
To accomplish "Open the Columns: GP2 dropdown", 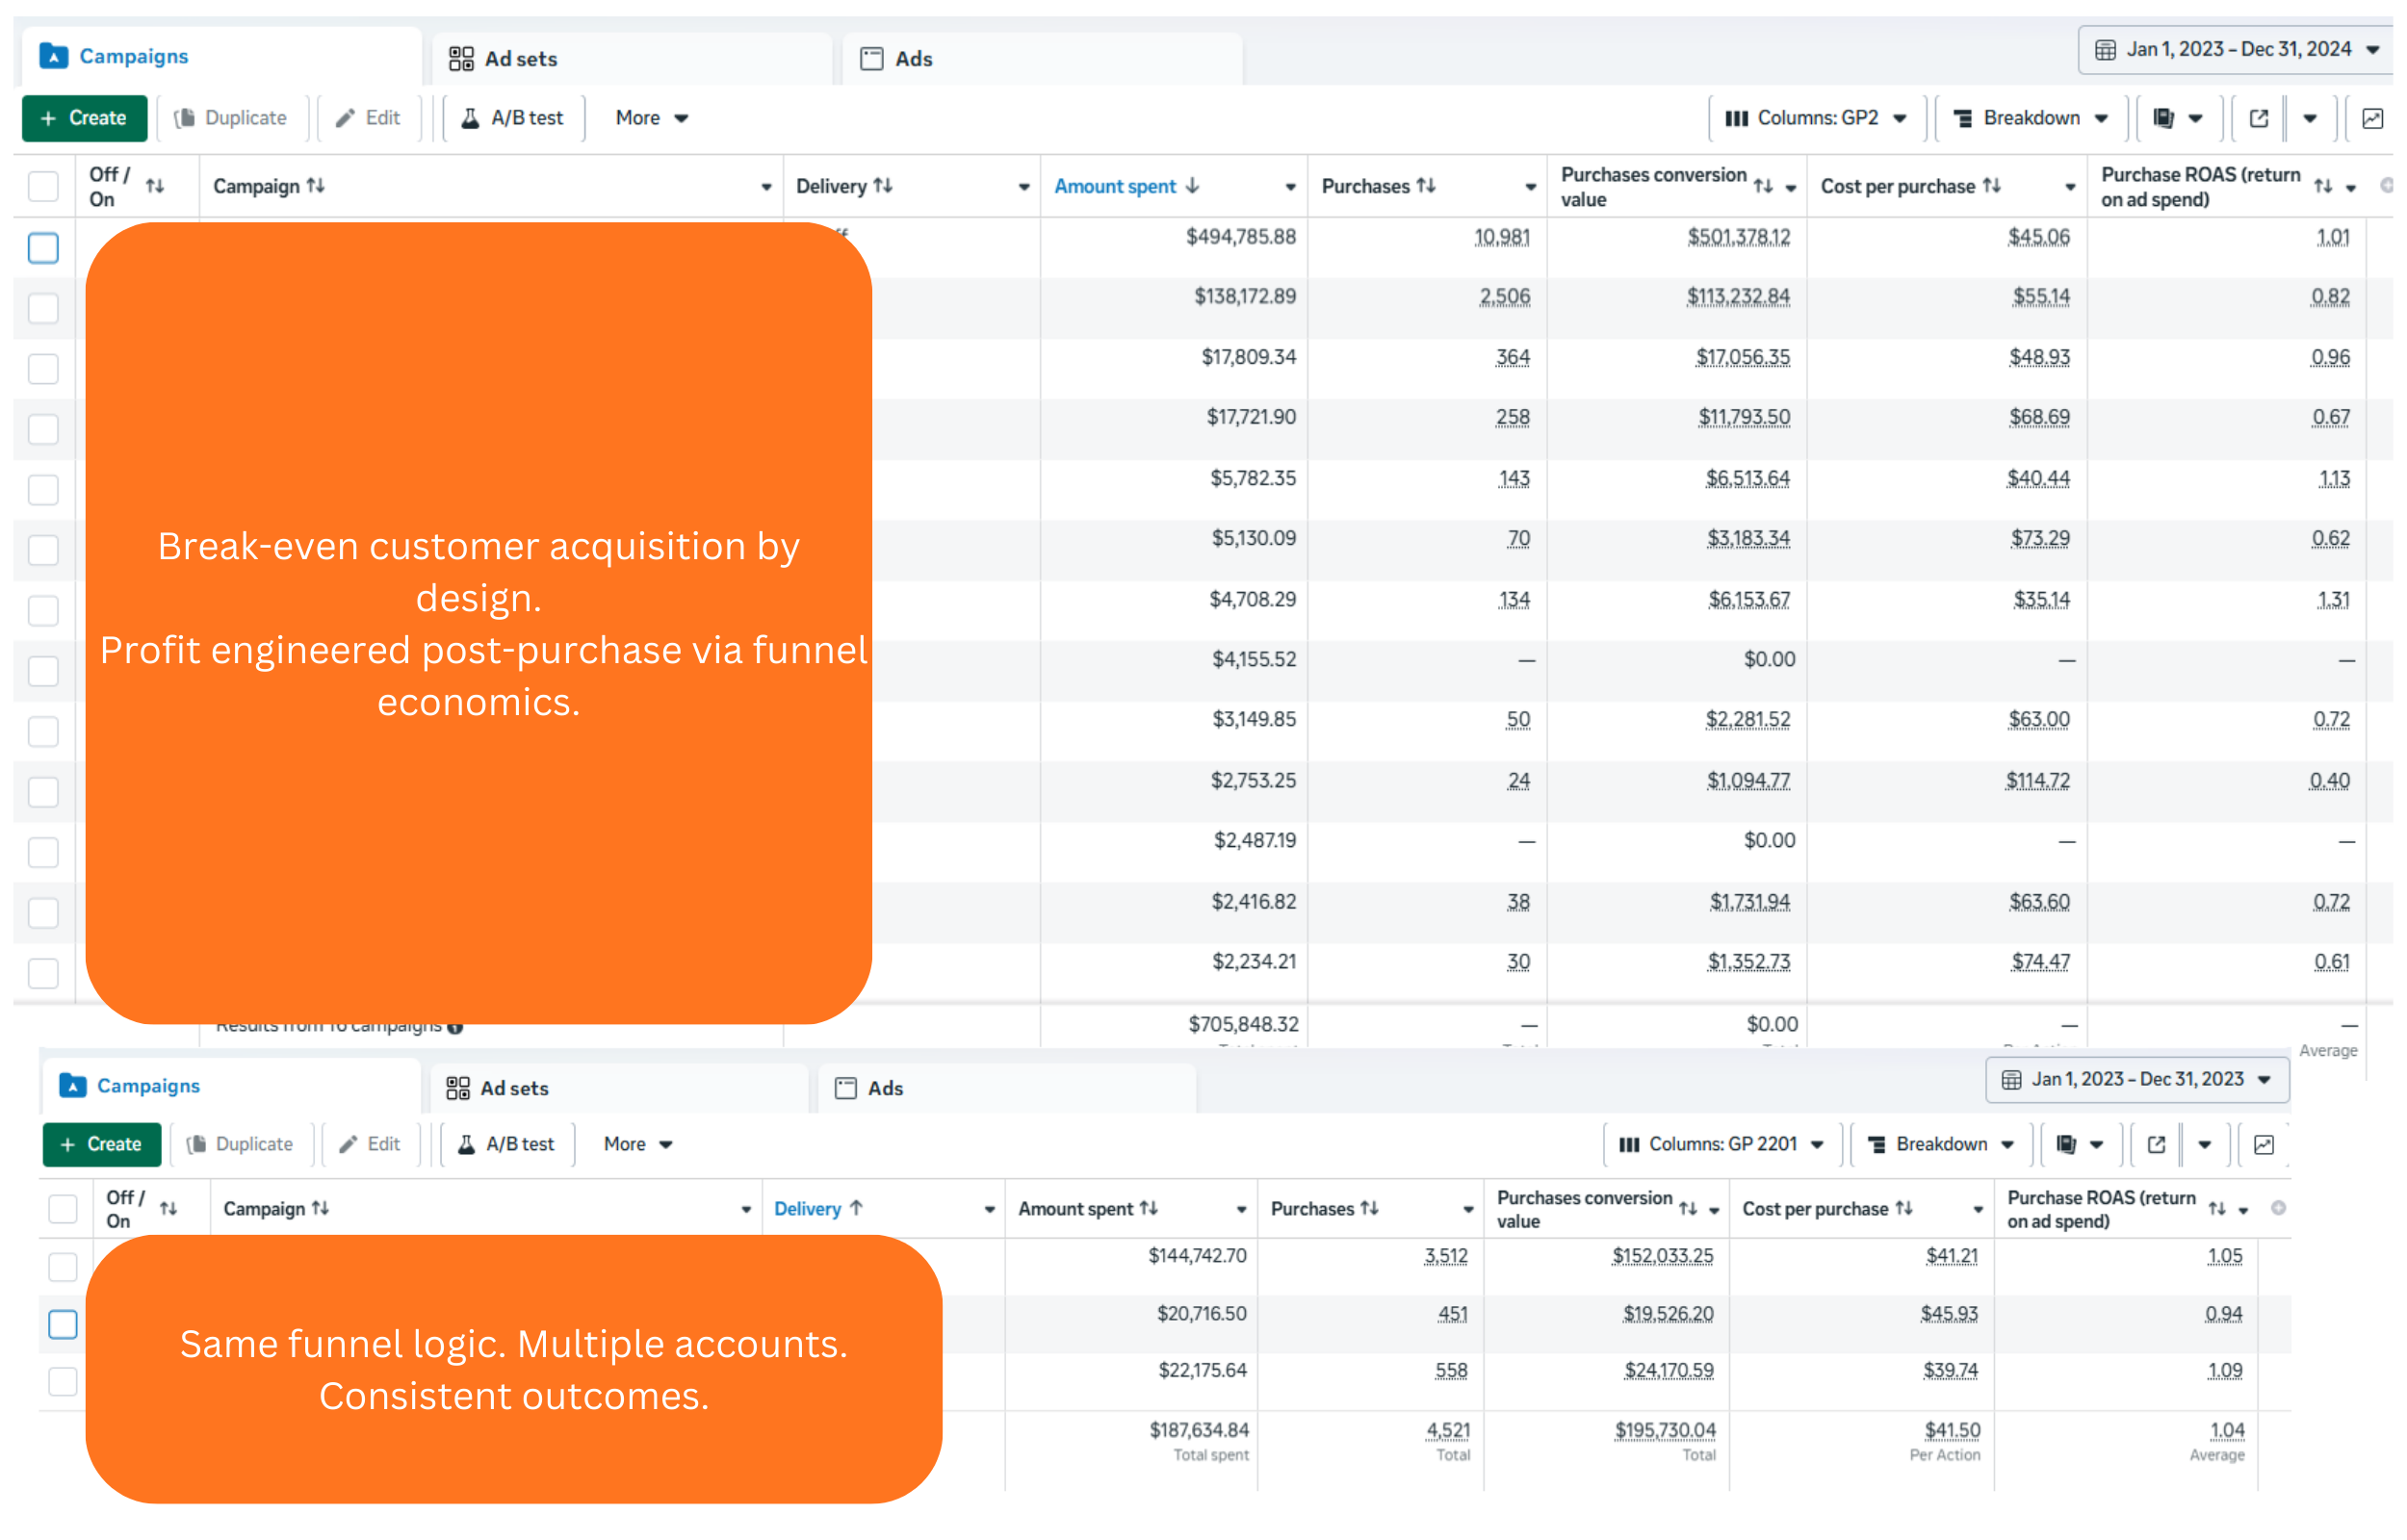I will click(1817, 117).
